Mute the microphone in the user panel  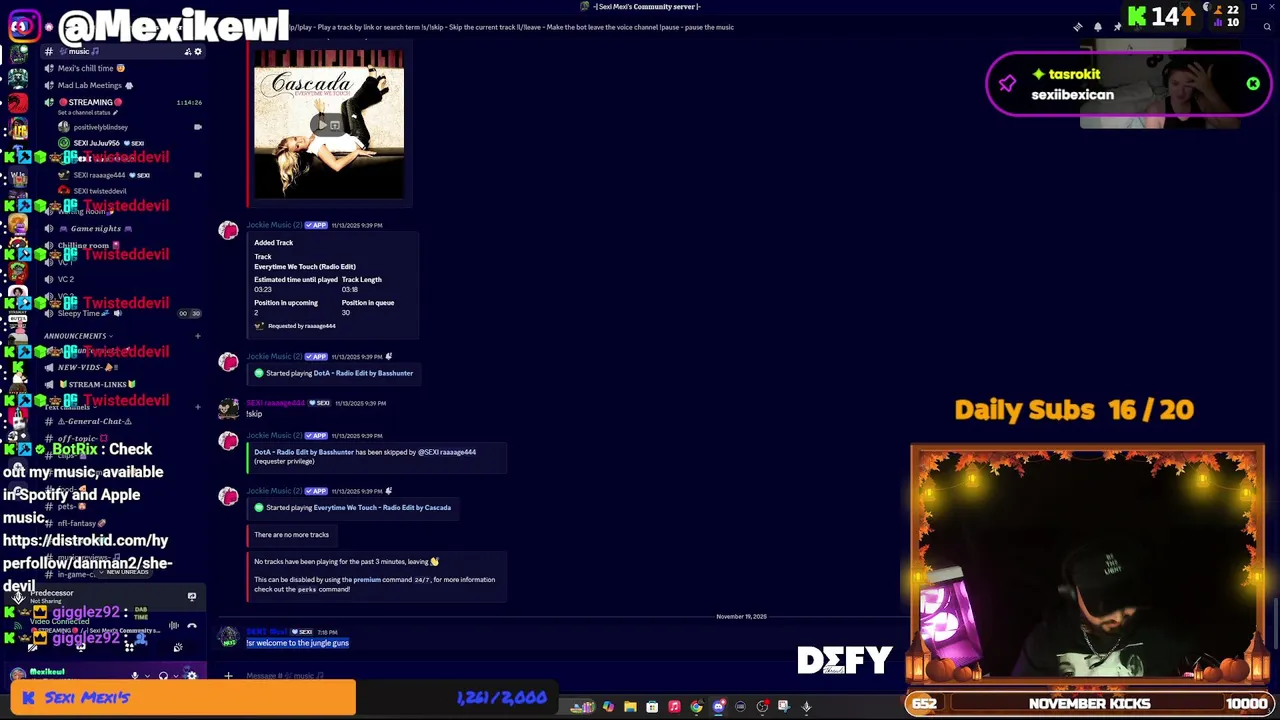point(134,676)
